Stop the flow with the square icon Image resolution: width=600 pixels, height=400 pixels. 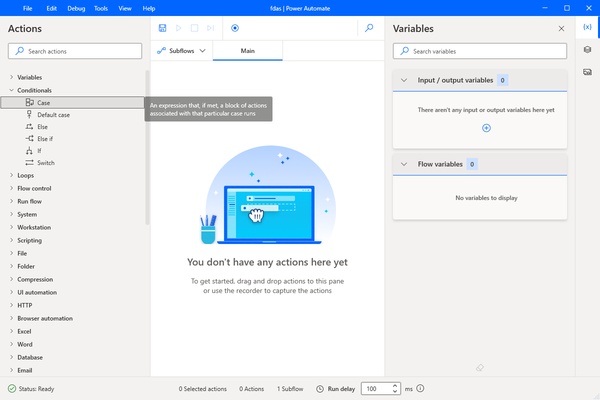click(194, 28)
